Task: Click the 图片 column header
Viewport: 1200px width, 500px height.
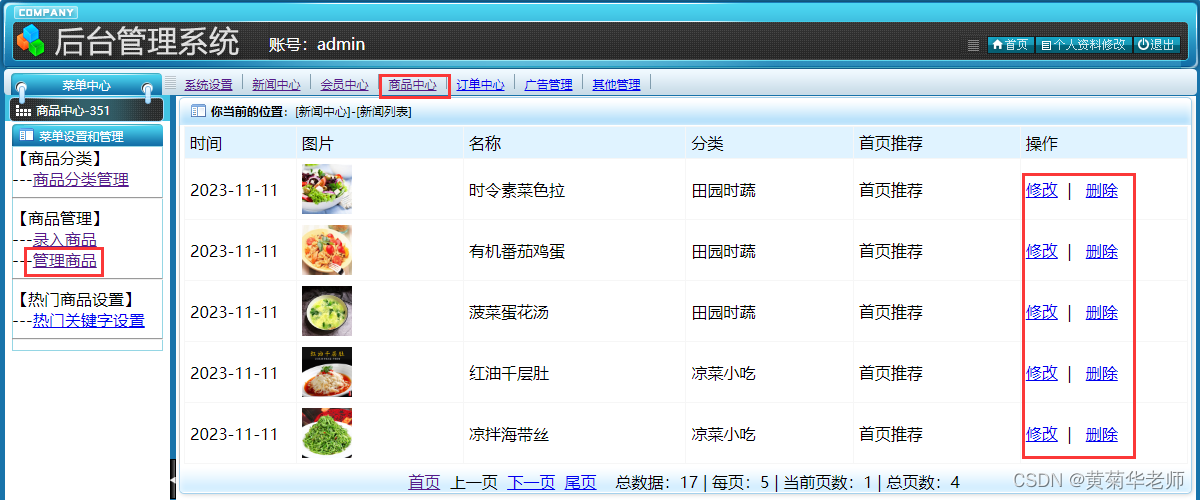Action: 318,144
